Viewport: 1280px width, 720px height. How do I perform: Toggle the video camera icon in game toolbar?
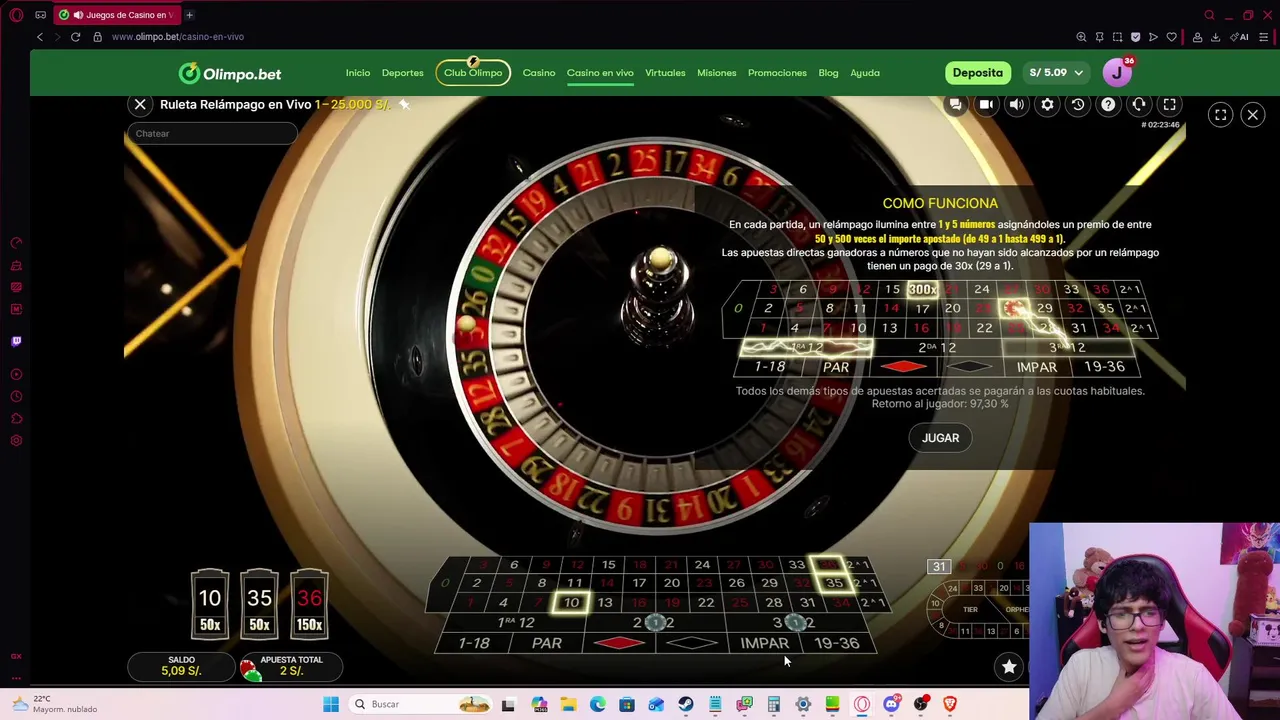(x=986, y=104)
